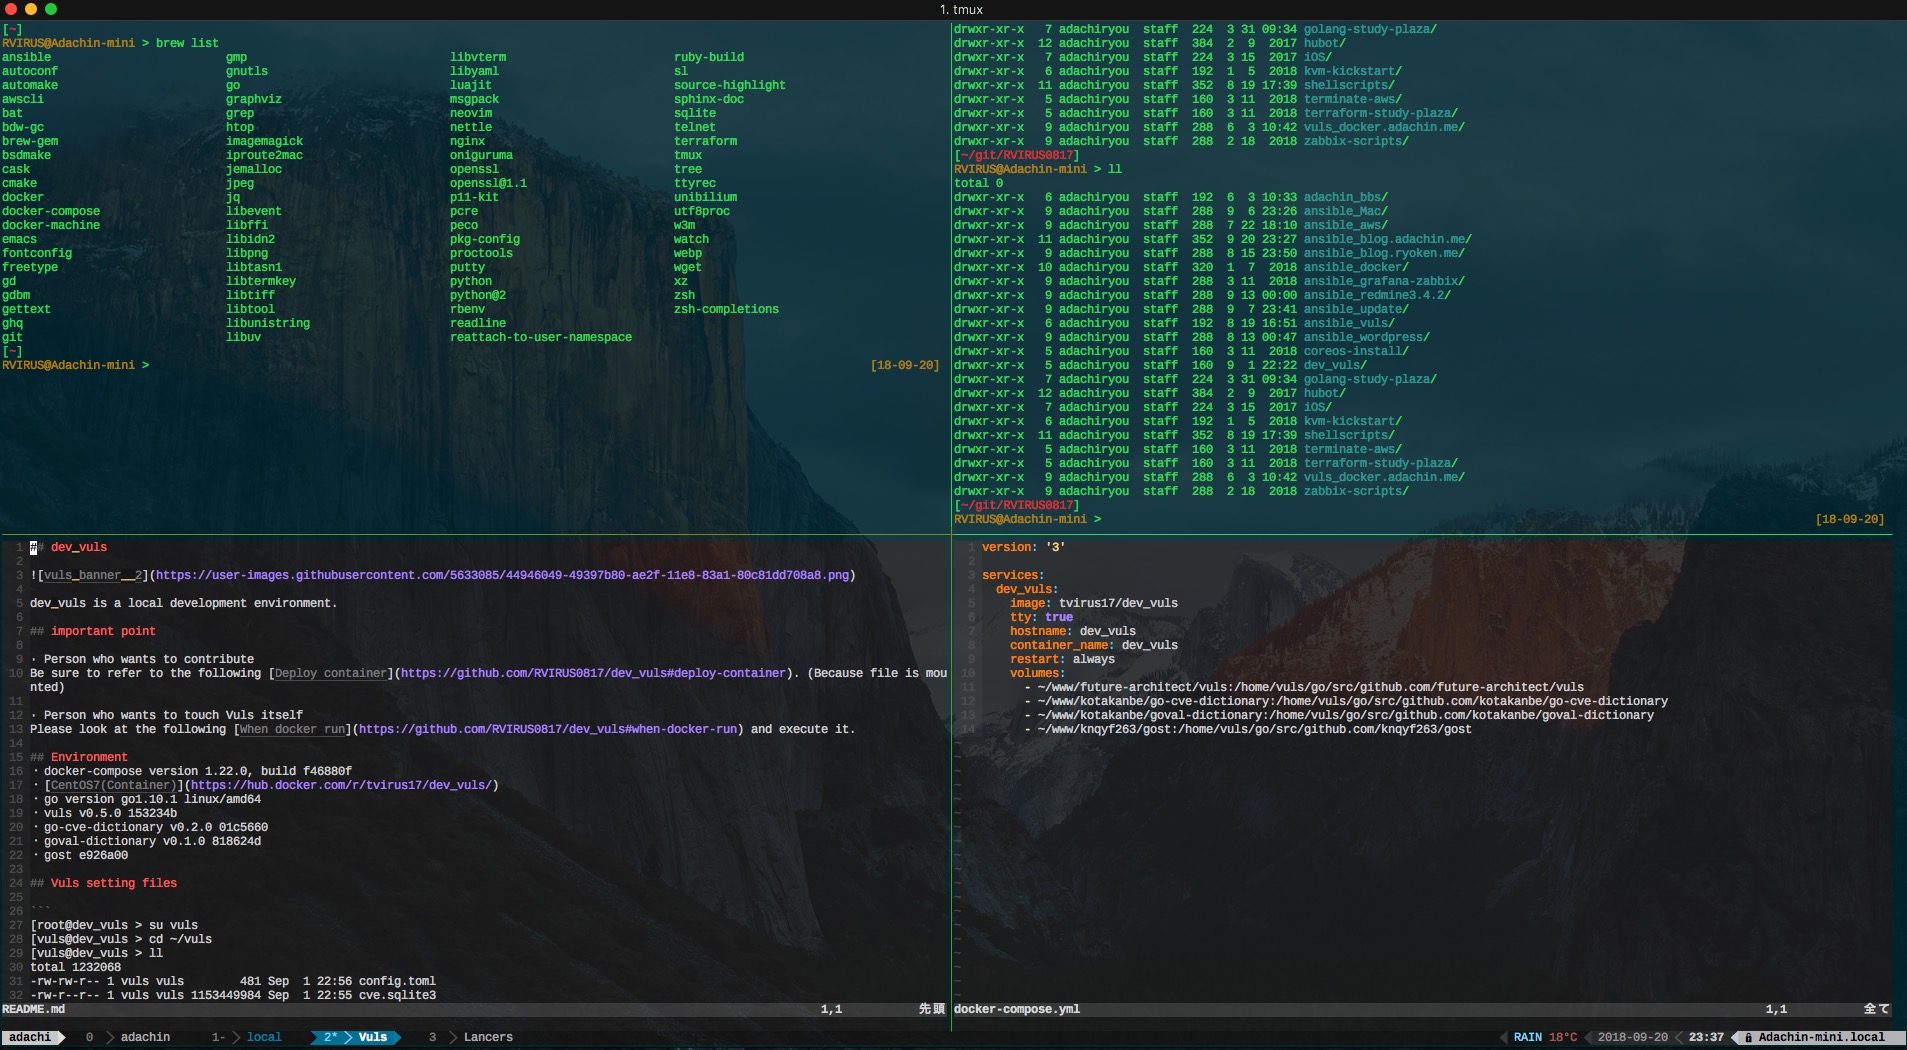The image size is (1907, 1050).
Task: Click the adachi session name segment
Action: (x=30, y=1037)
